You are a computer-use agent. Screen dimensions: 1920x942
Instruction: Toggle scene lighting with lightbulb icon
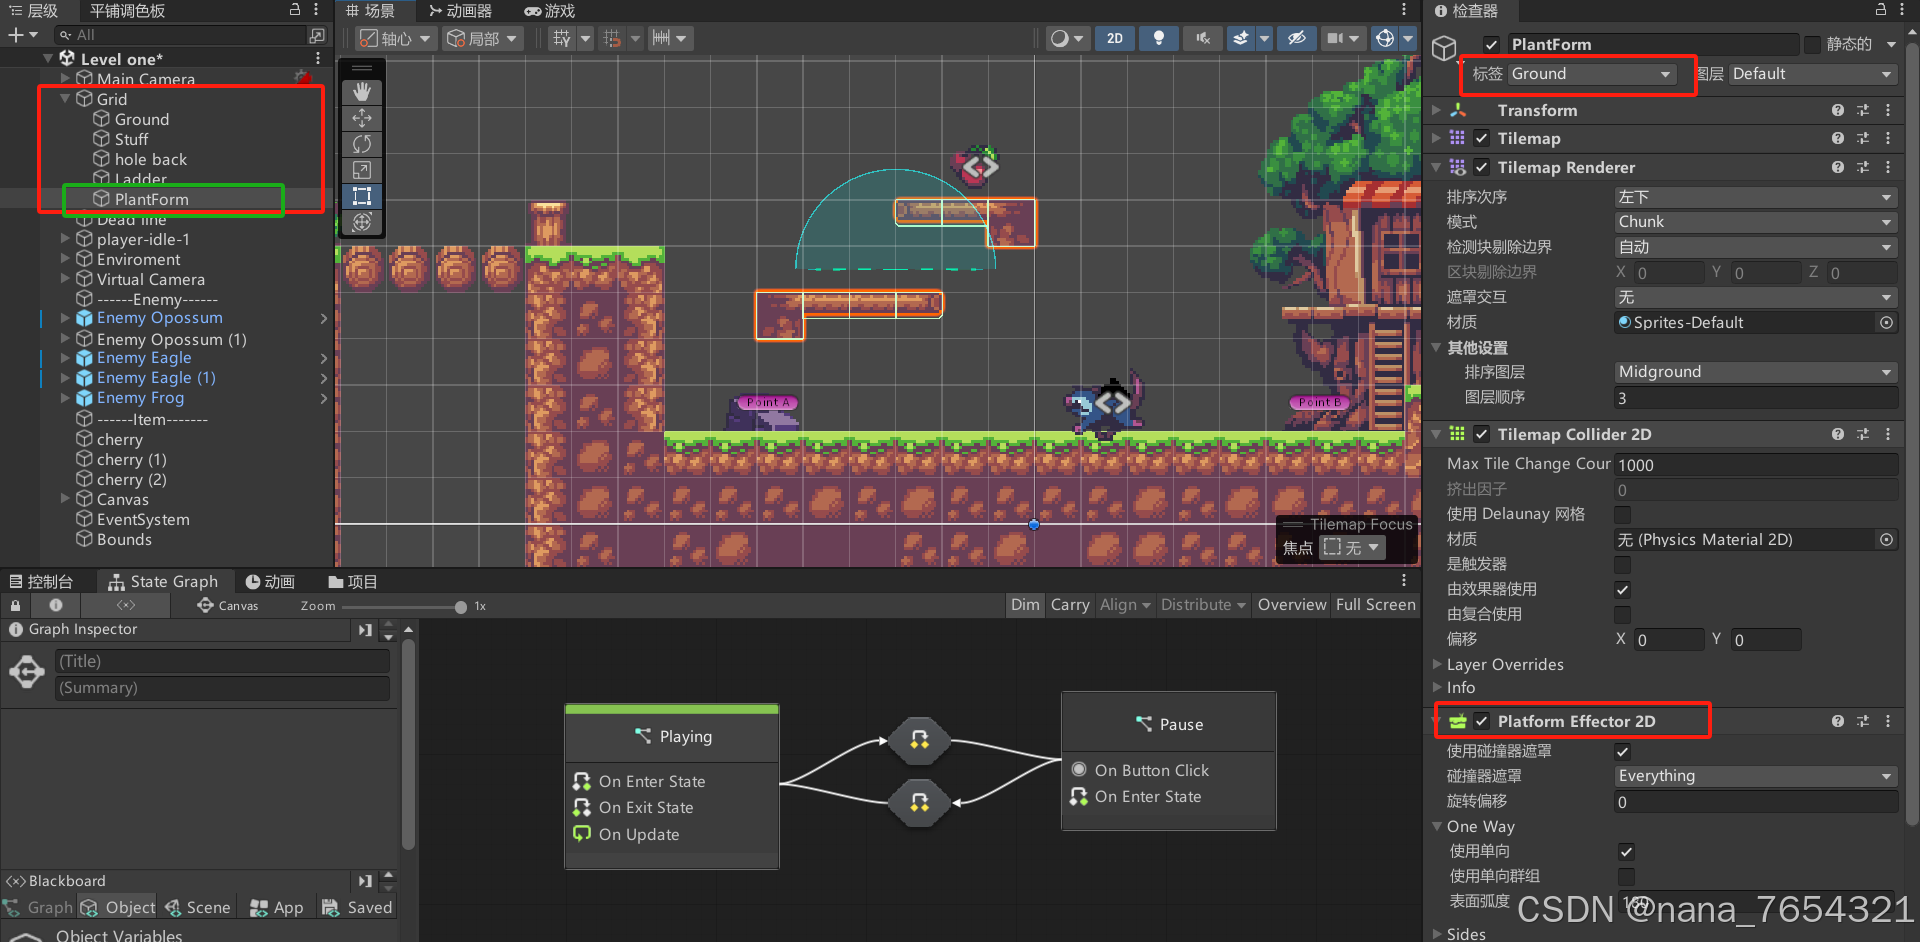click(1158, 38)
